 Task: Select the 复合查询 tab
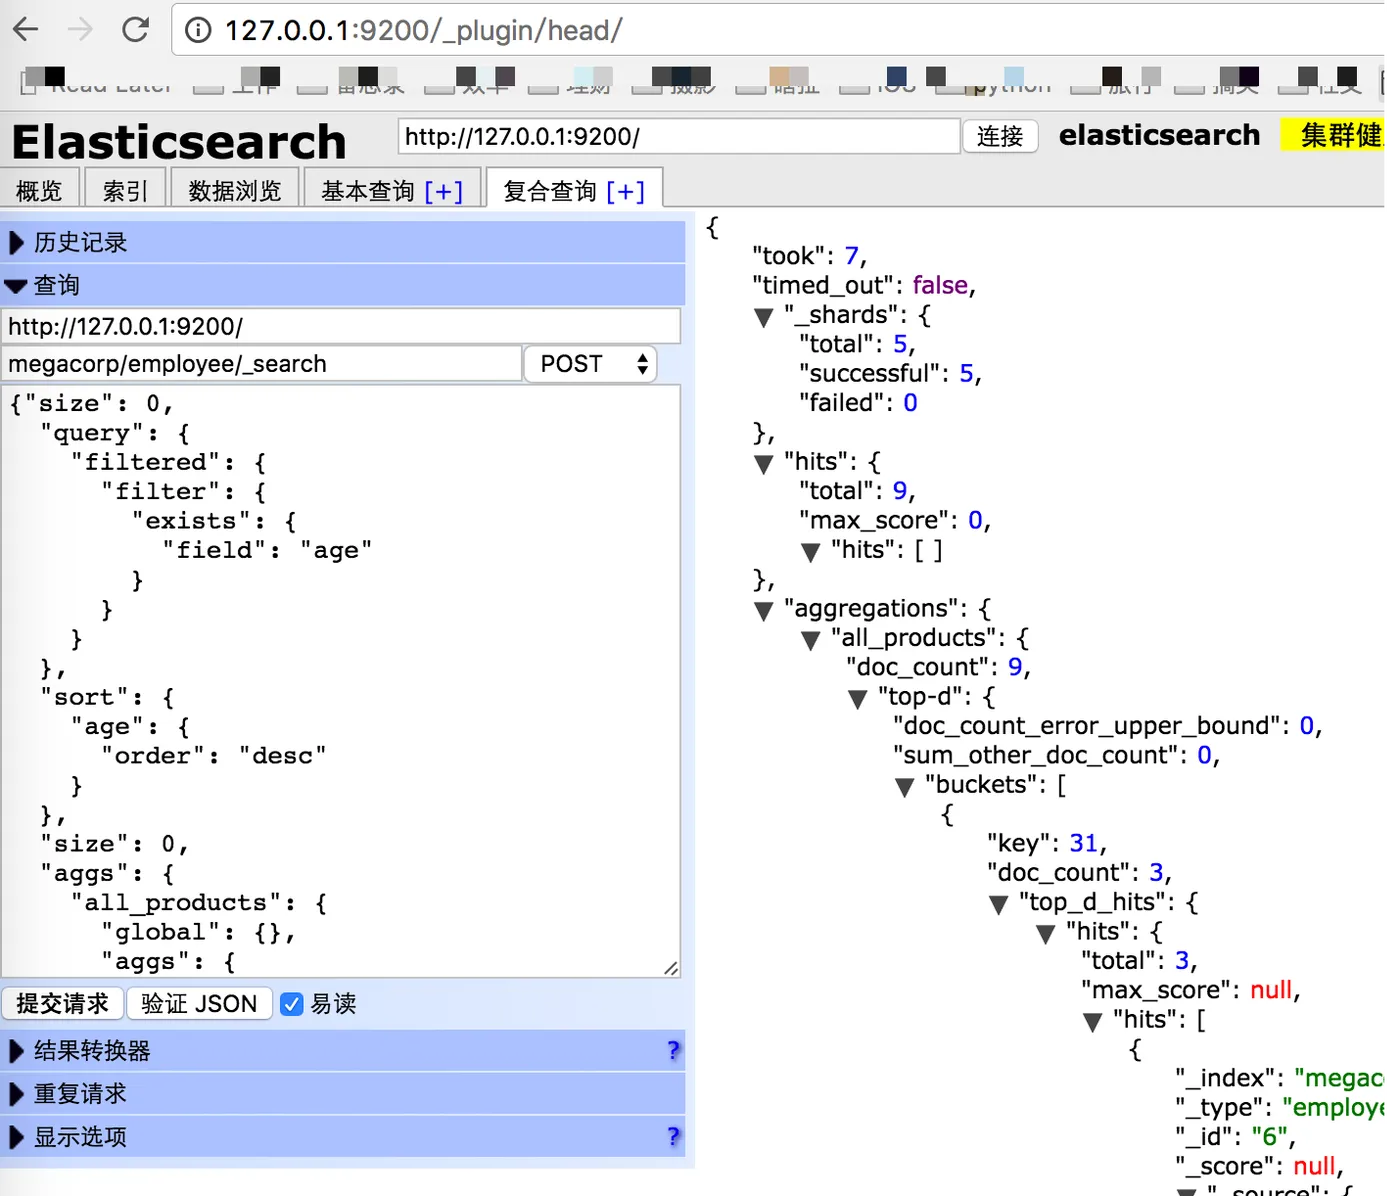pyautogui.click(x=550, y=190)
